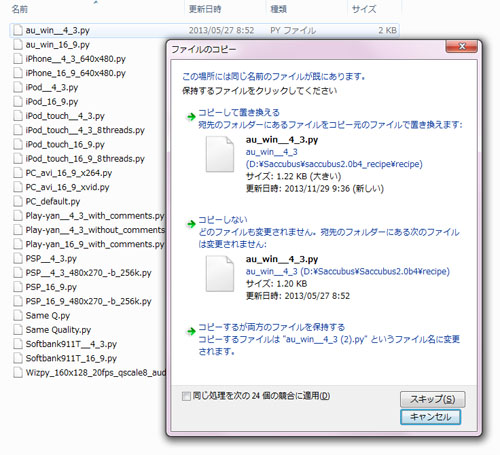Click the destination file thumbnail under コピーしない
500x455 pixels.
220,274
